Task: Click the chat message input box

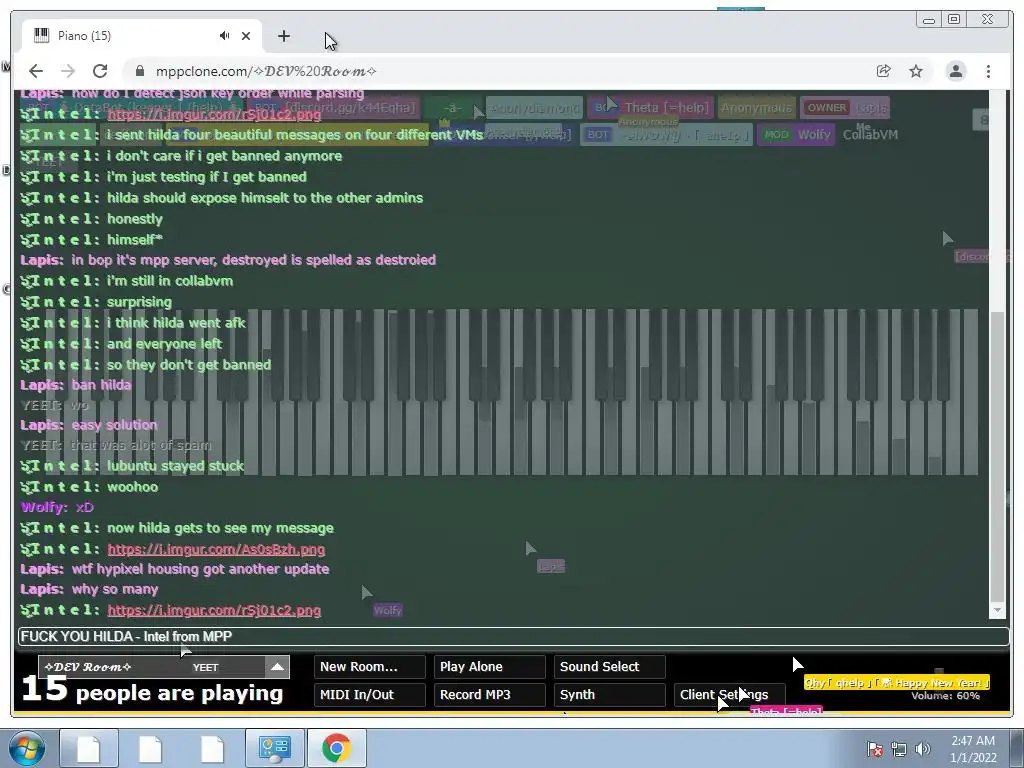Action: point(513,636)
